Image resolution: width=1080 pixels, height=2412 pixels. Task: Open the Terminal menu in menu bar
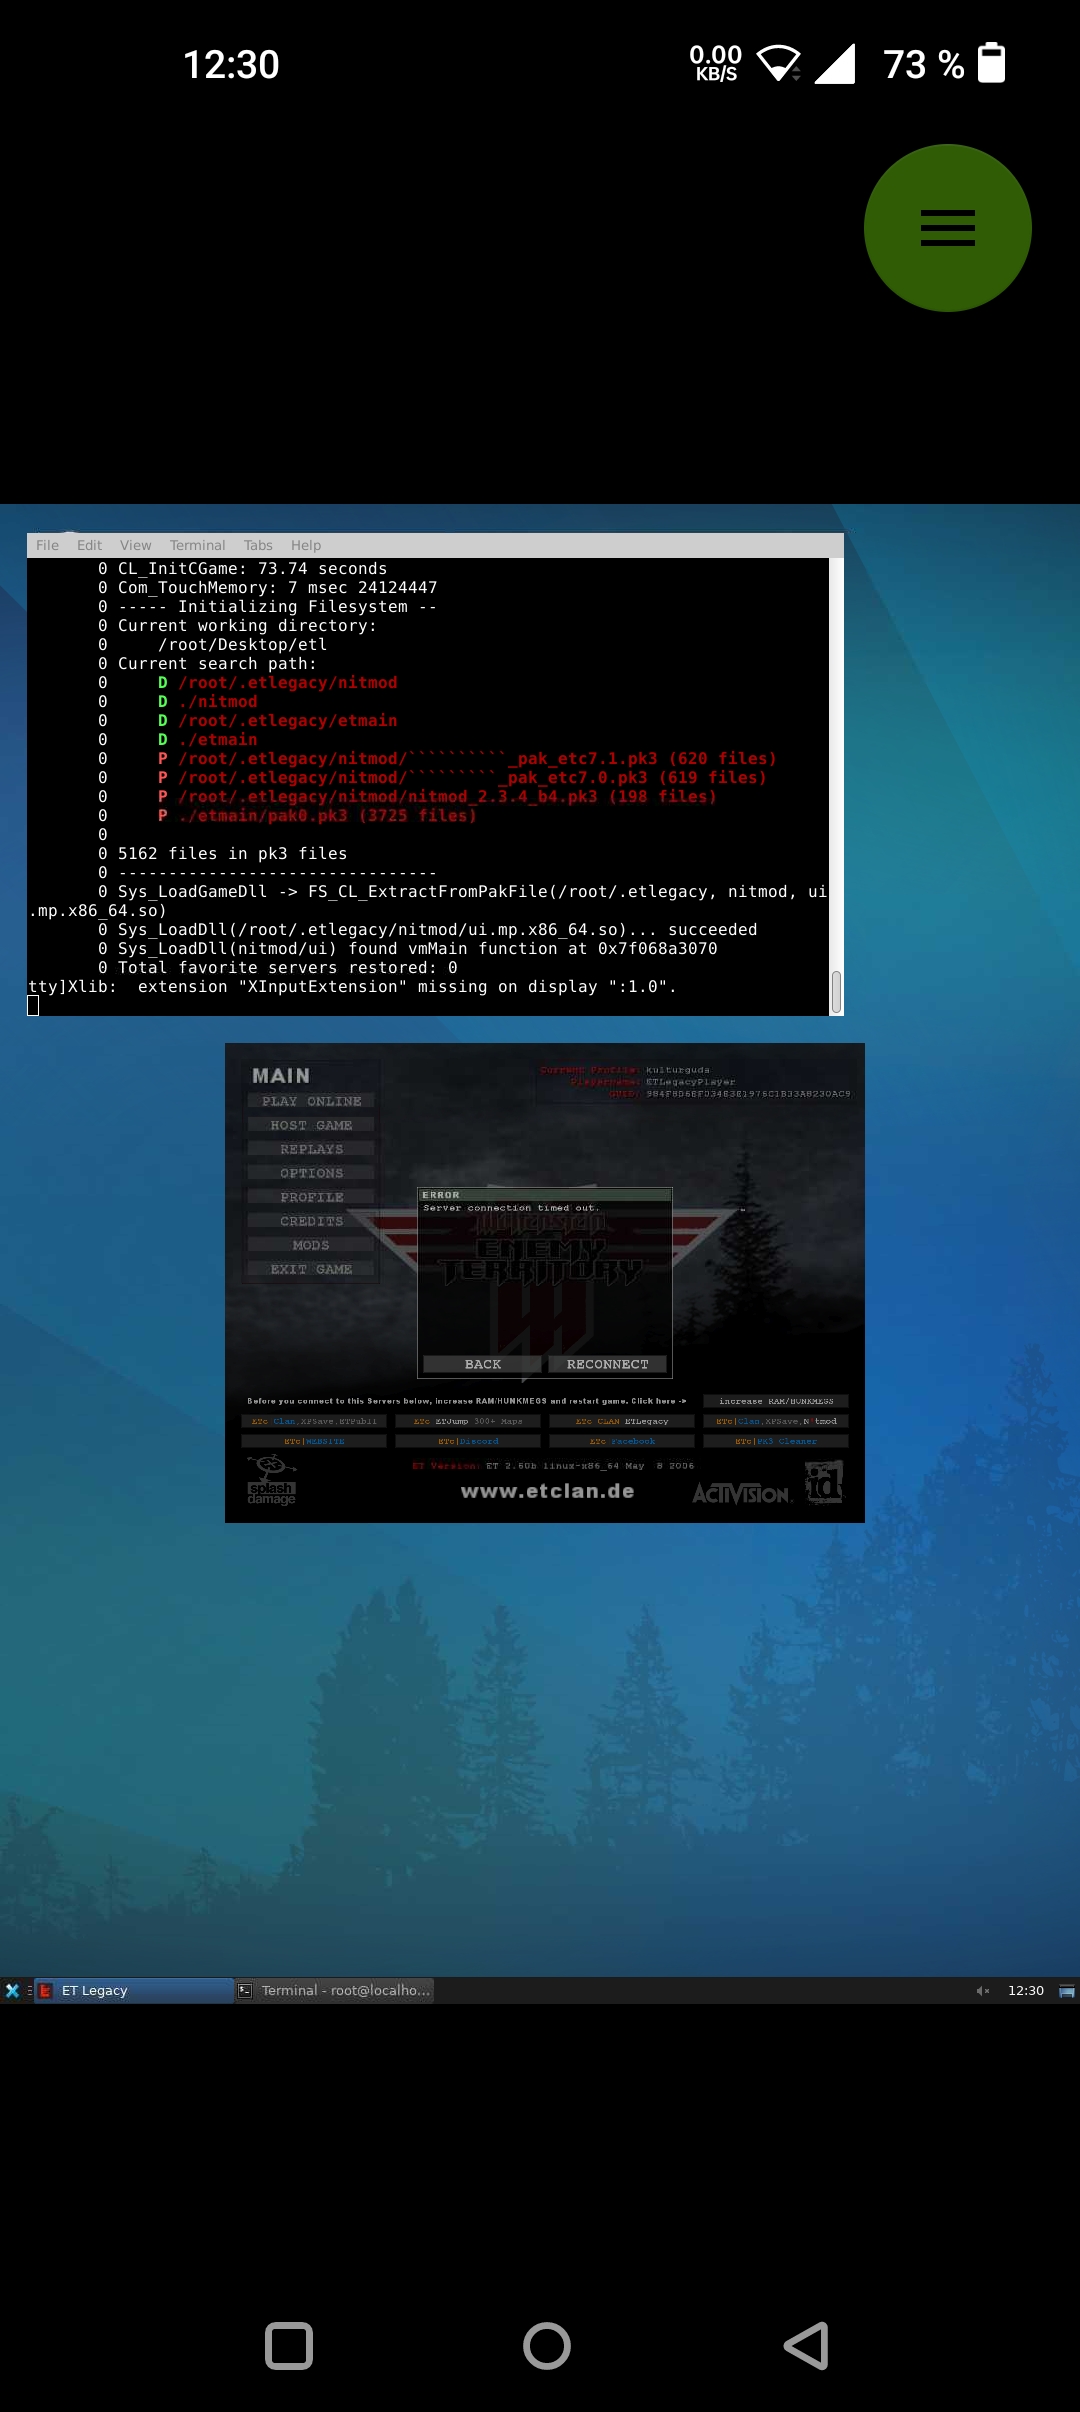click(197, 545)
